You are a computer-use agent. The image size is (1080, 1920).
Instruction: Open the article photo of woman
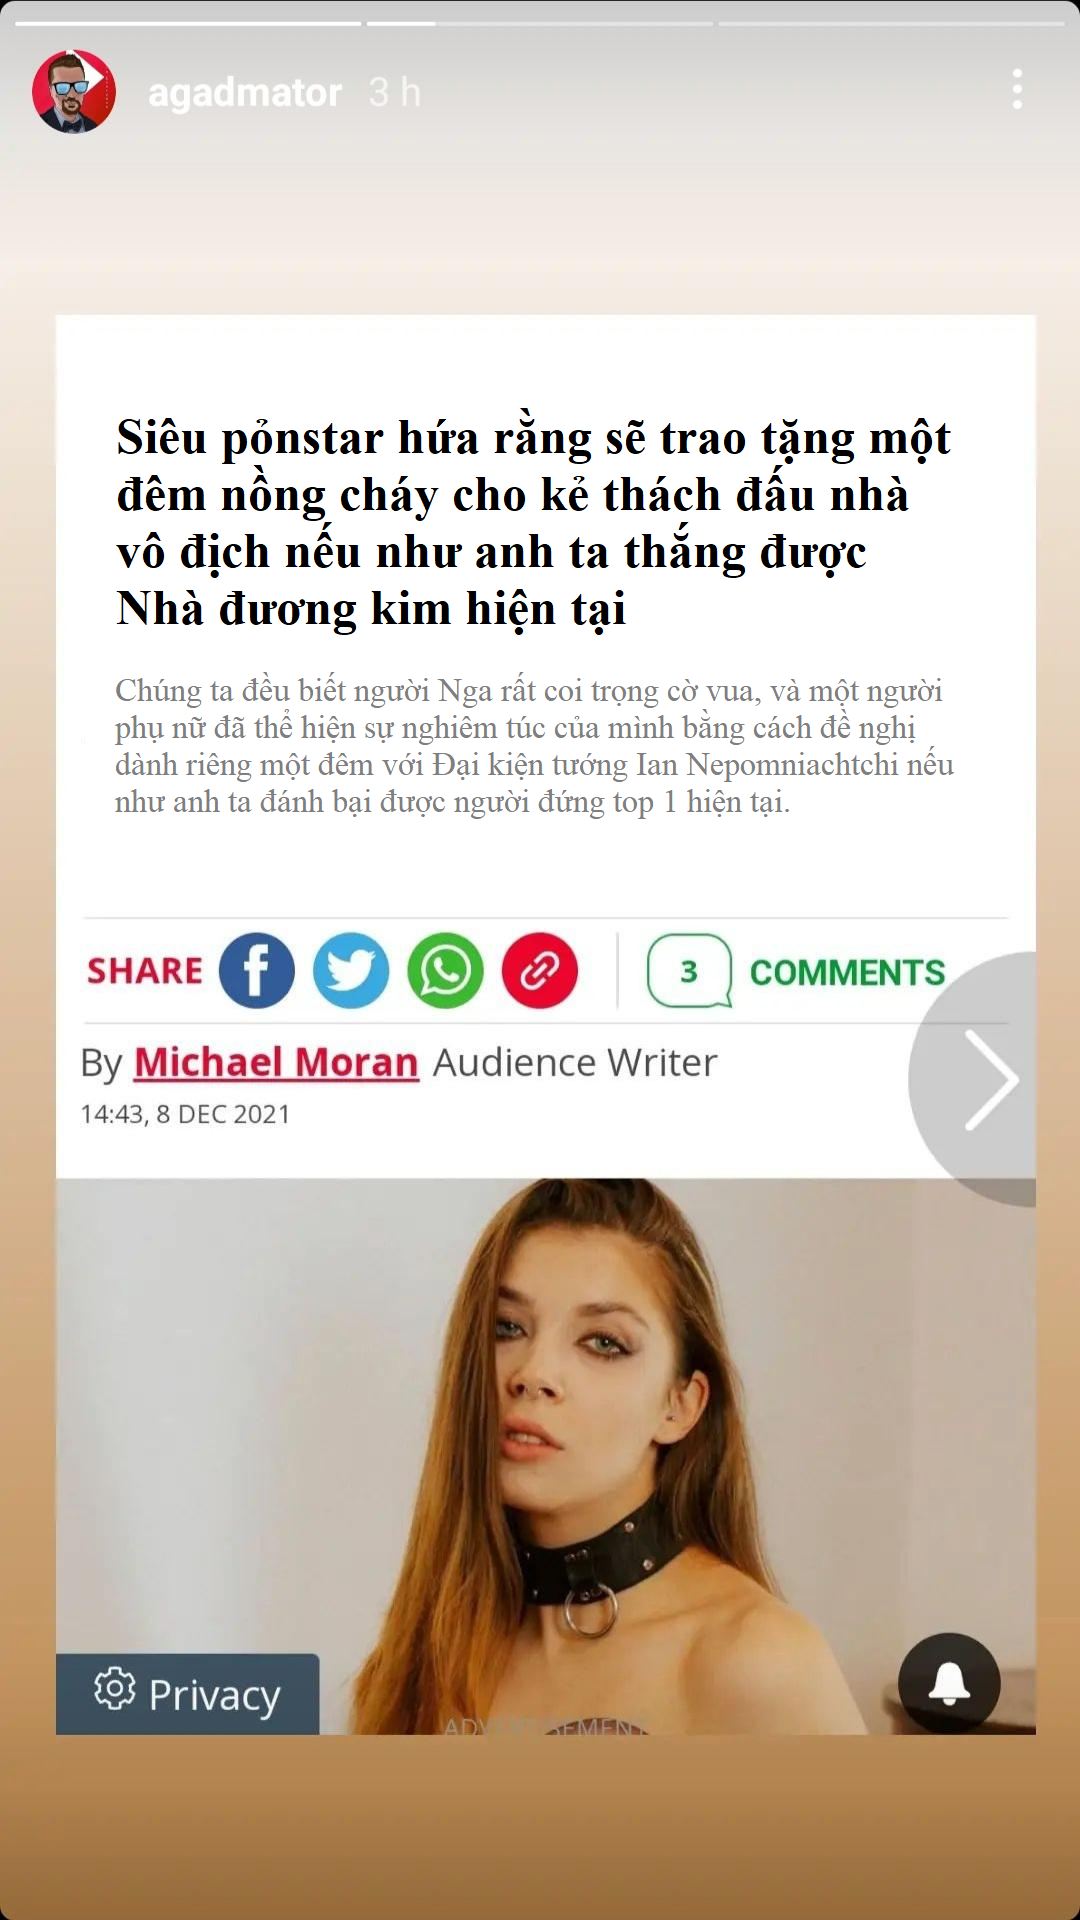(x=546, y=1456)
